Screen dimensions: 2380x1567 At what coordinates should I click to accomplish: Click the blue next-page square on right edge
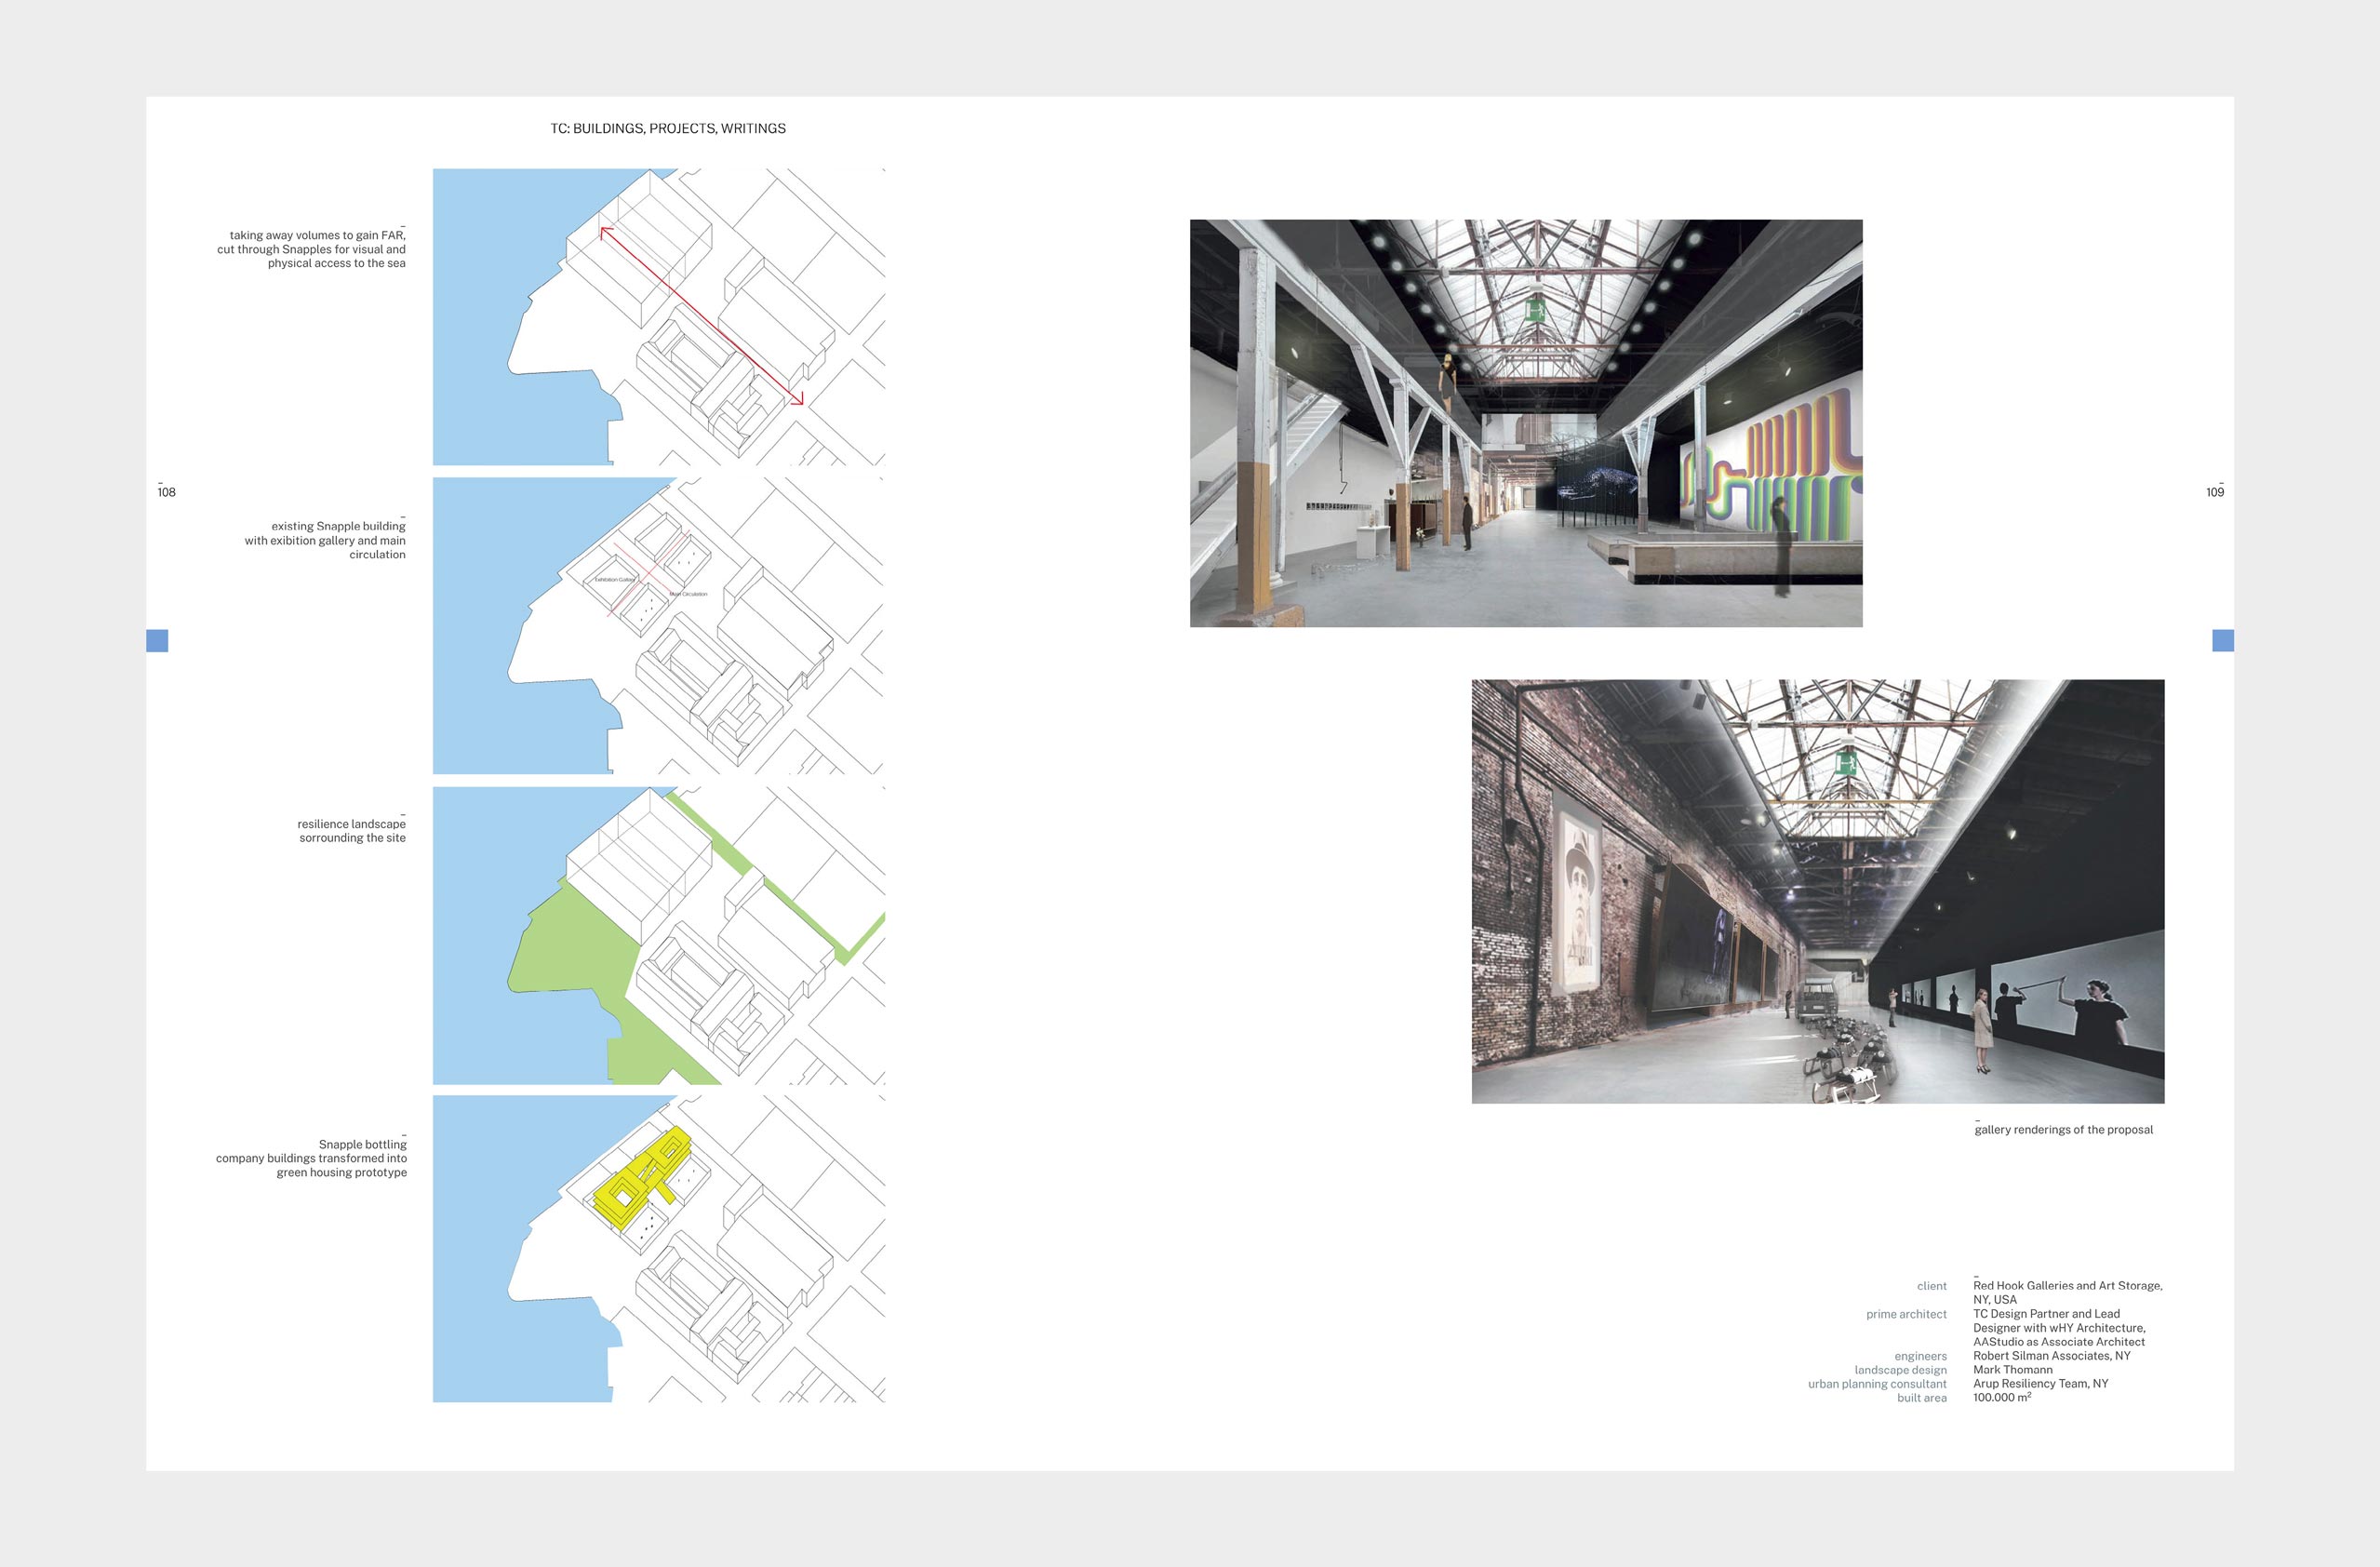(2222, 640)
